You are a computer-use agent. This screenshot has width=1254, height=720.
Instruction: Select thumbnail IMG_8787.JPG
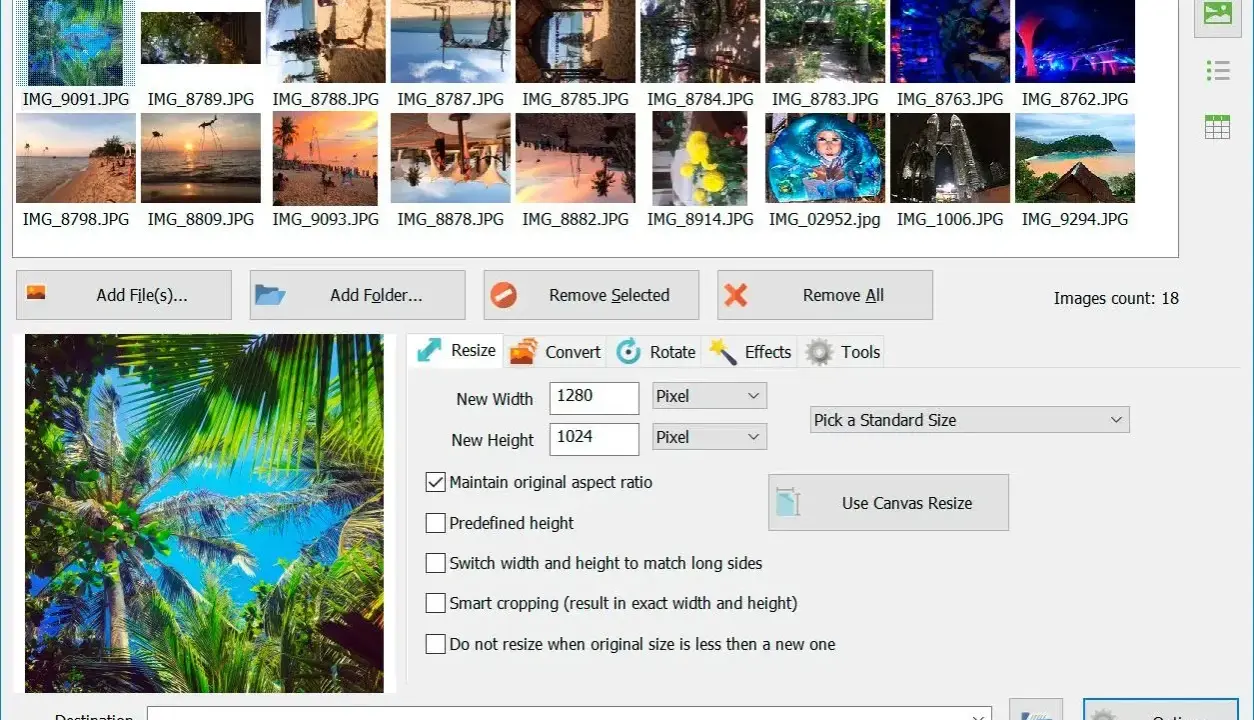451,41
